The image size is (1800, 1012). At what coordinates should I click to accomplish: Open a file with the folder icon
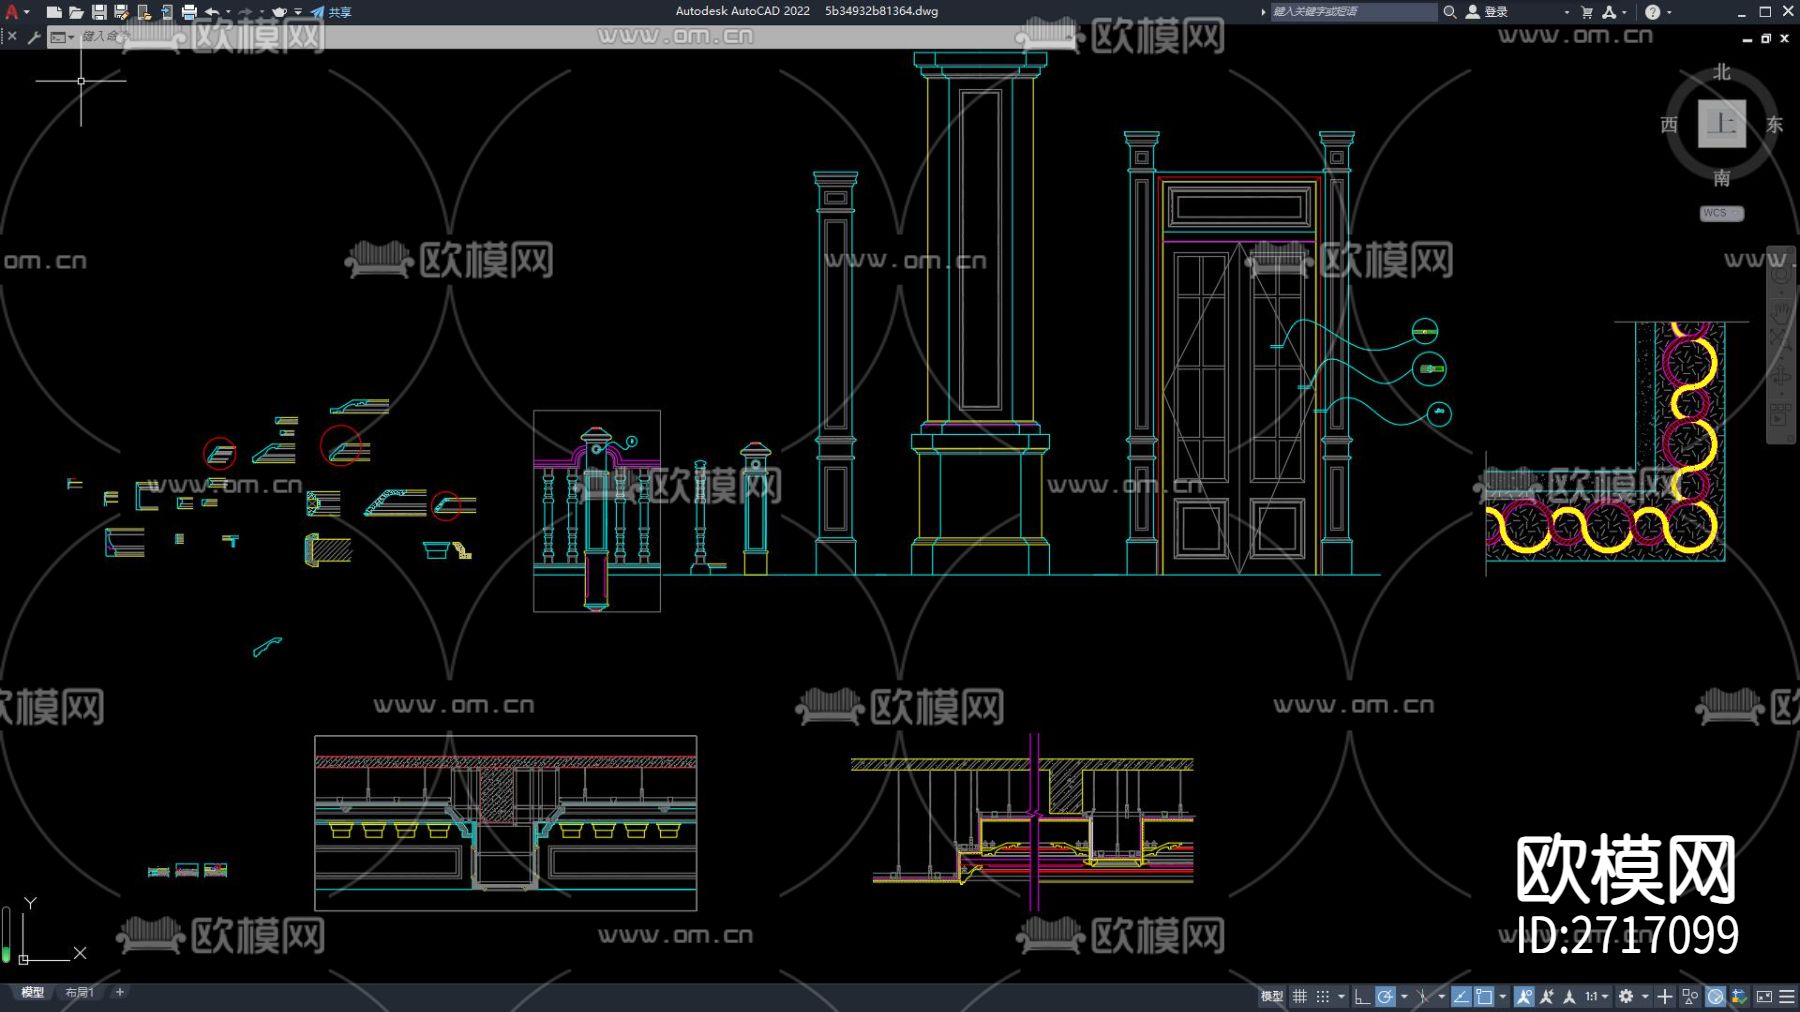76,12
